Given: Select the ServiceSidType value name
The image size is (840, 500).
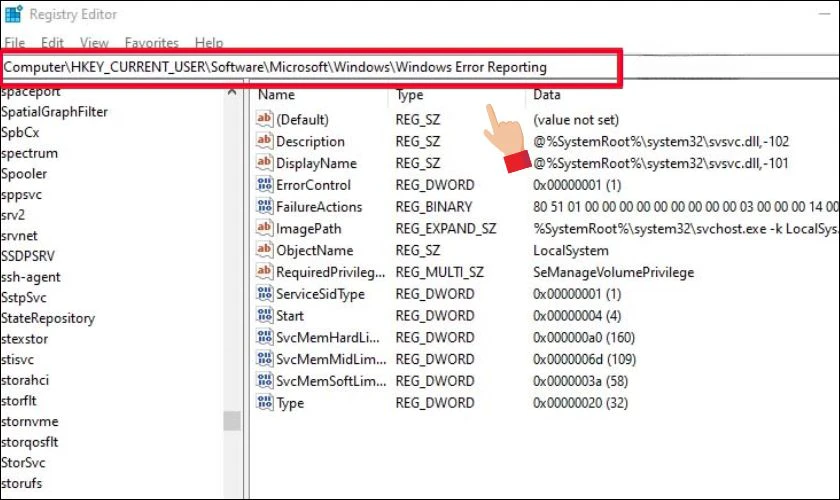Looking at the screenshot, I should click(320, 295).
